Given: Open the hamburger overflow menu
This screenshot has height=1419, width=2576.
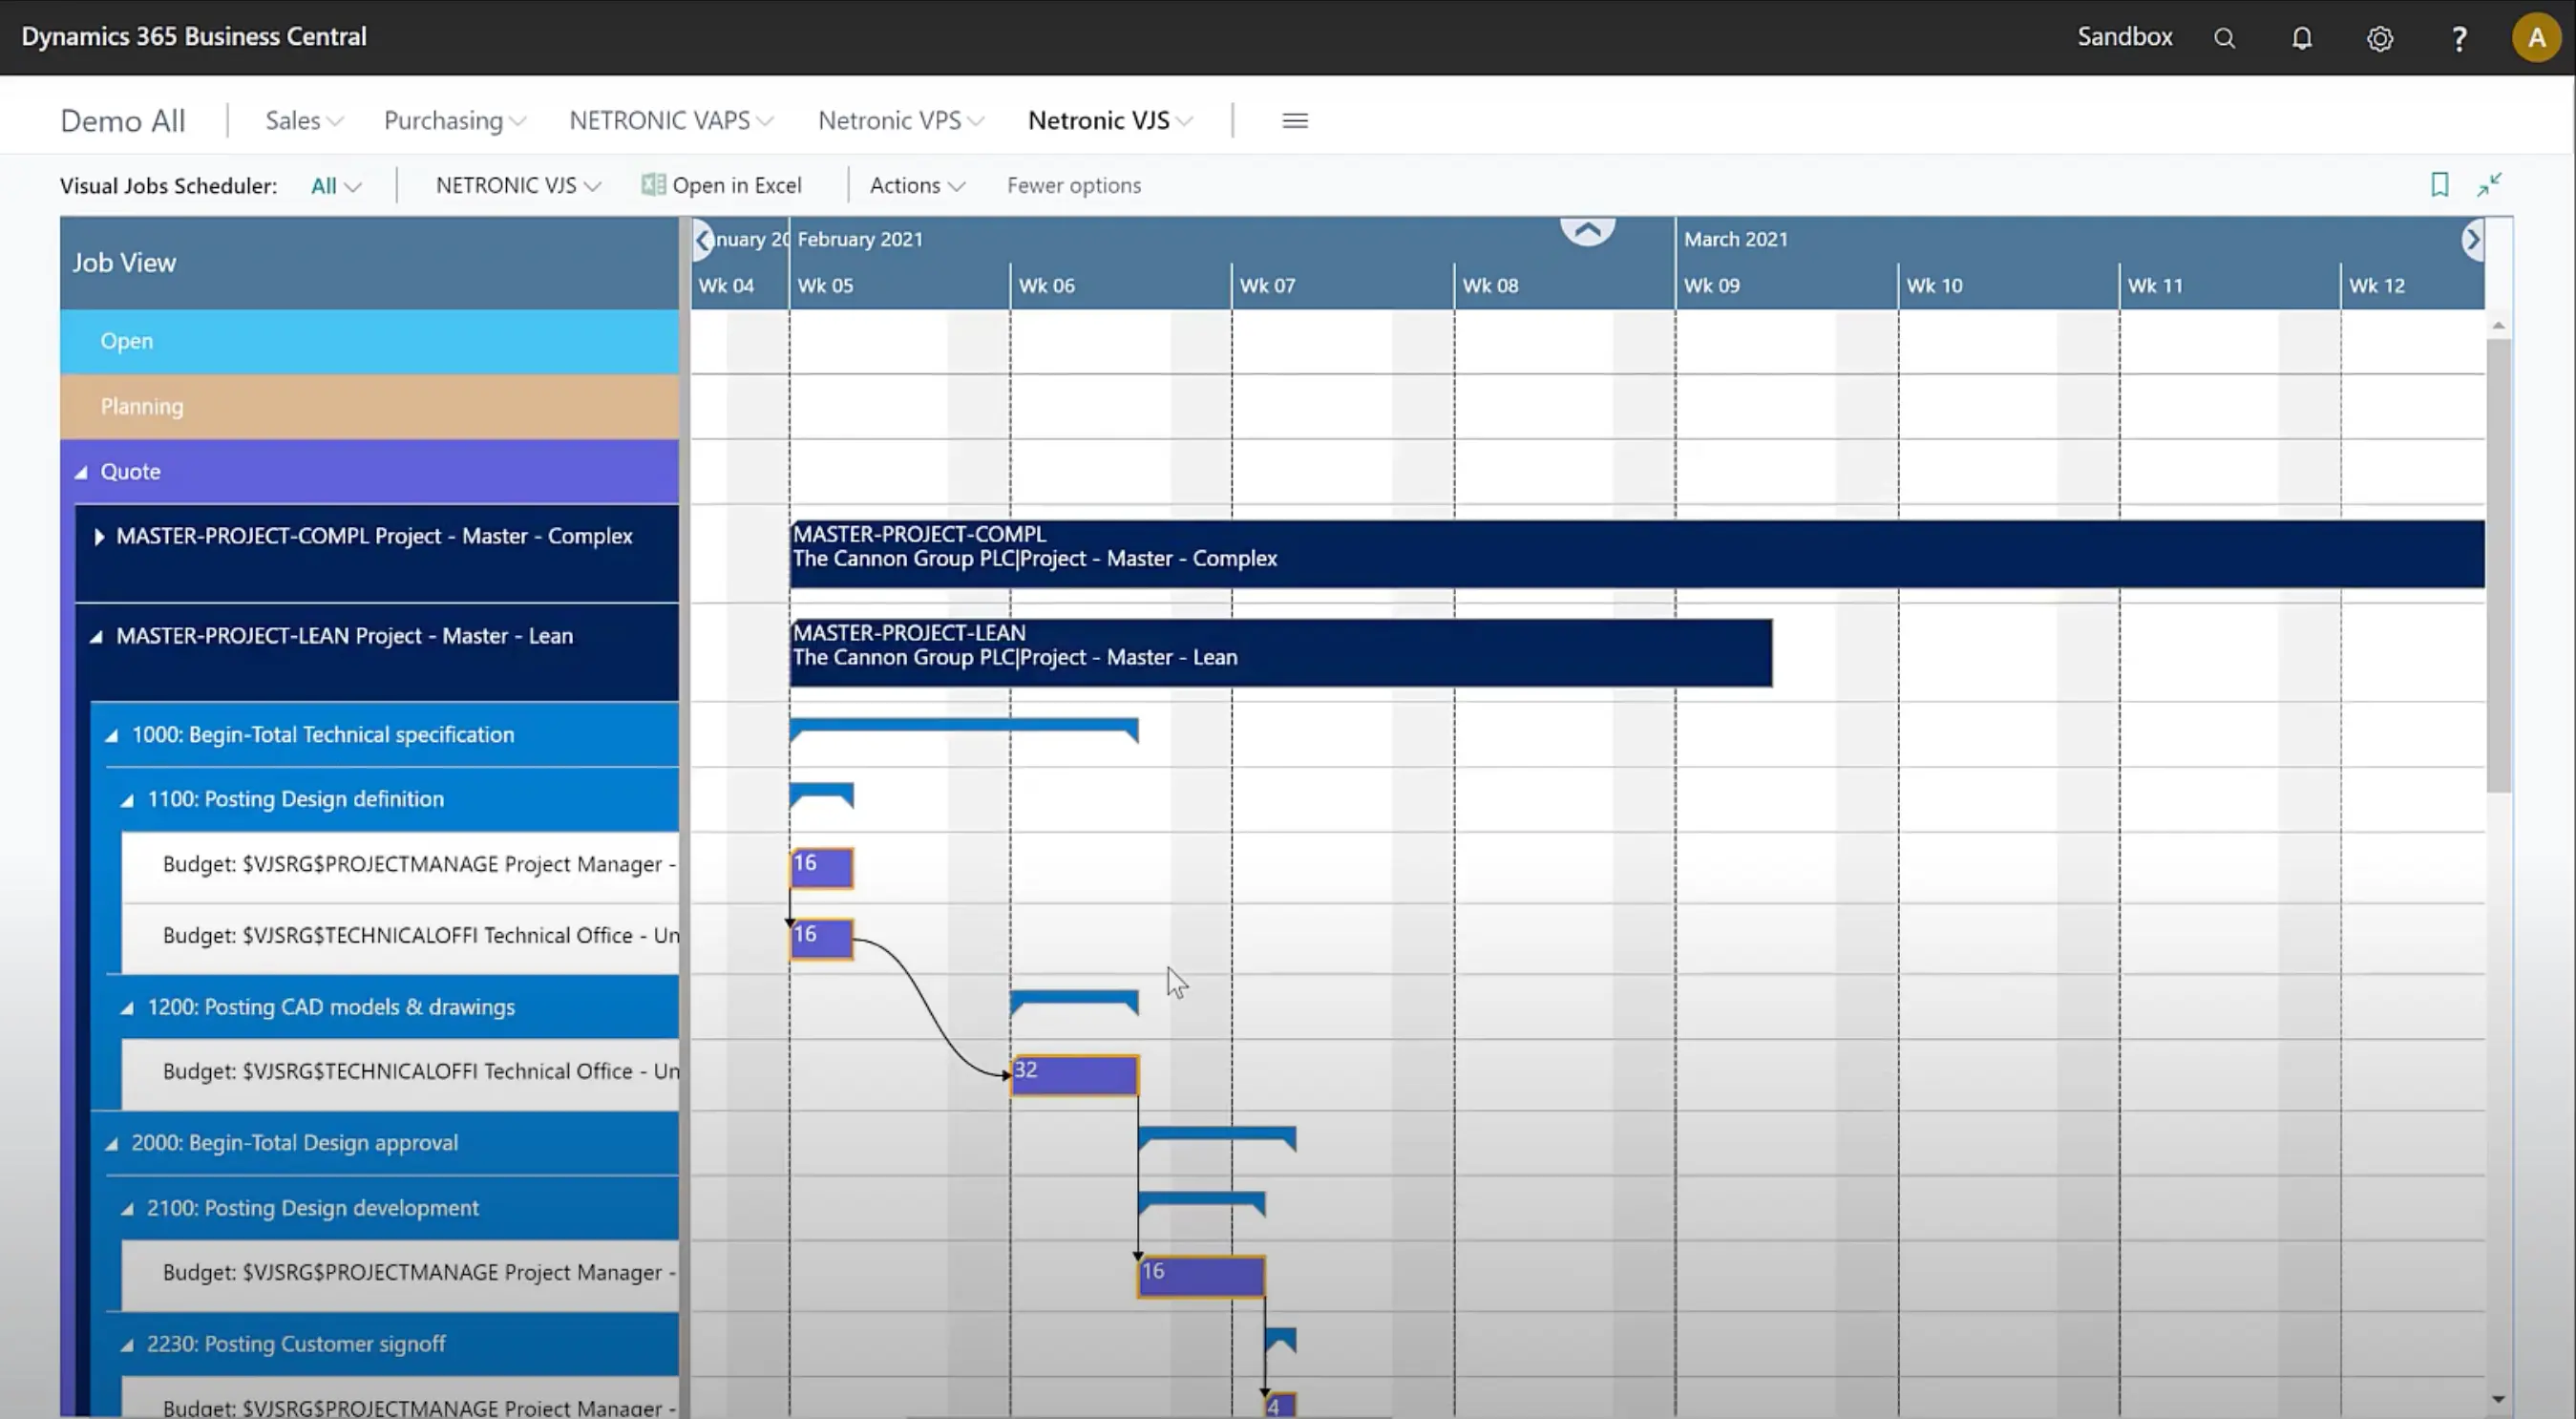Looking at the screenshot, I should click(x=1295, y=120).
